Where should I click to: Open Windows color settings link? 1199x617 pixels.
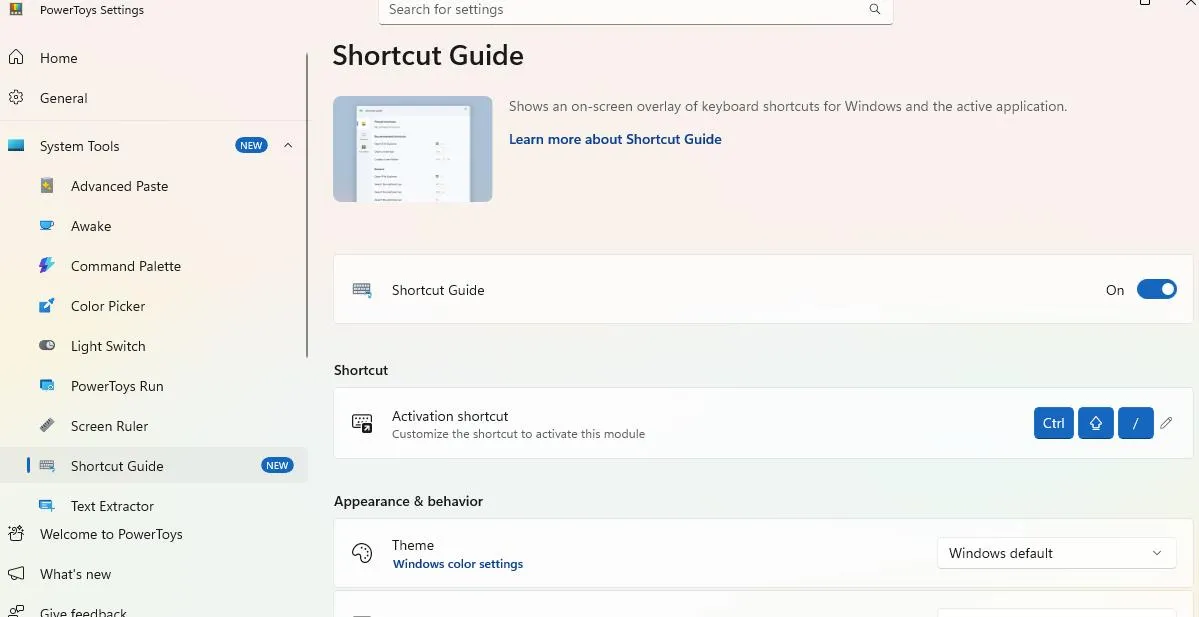(457, 563)
